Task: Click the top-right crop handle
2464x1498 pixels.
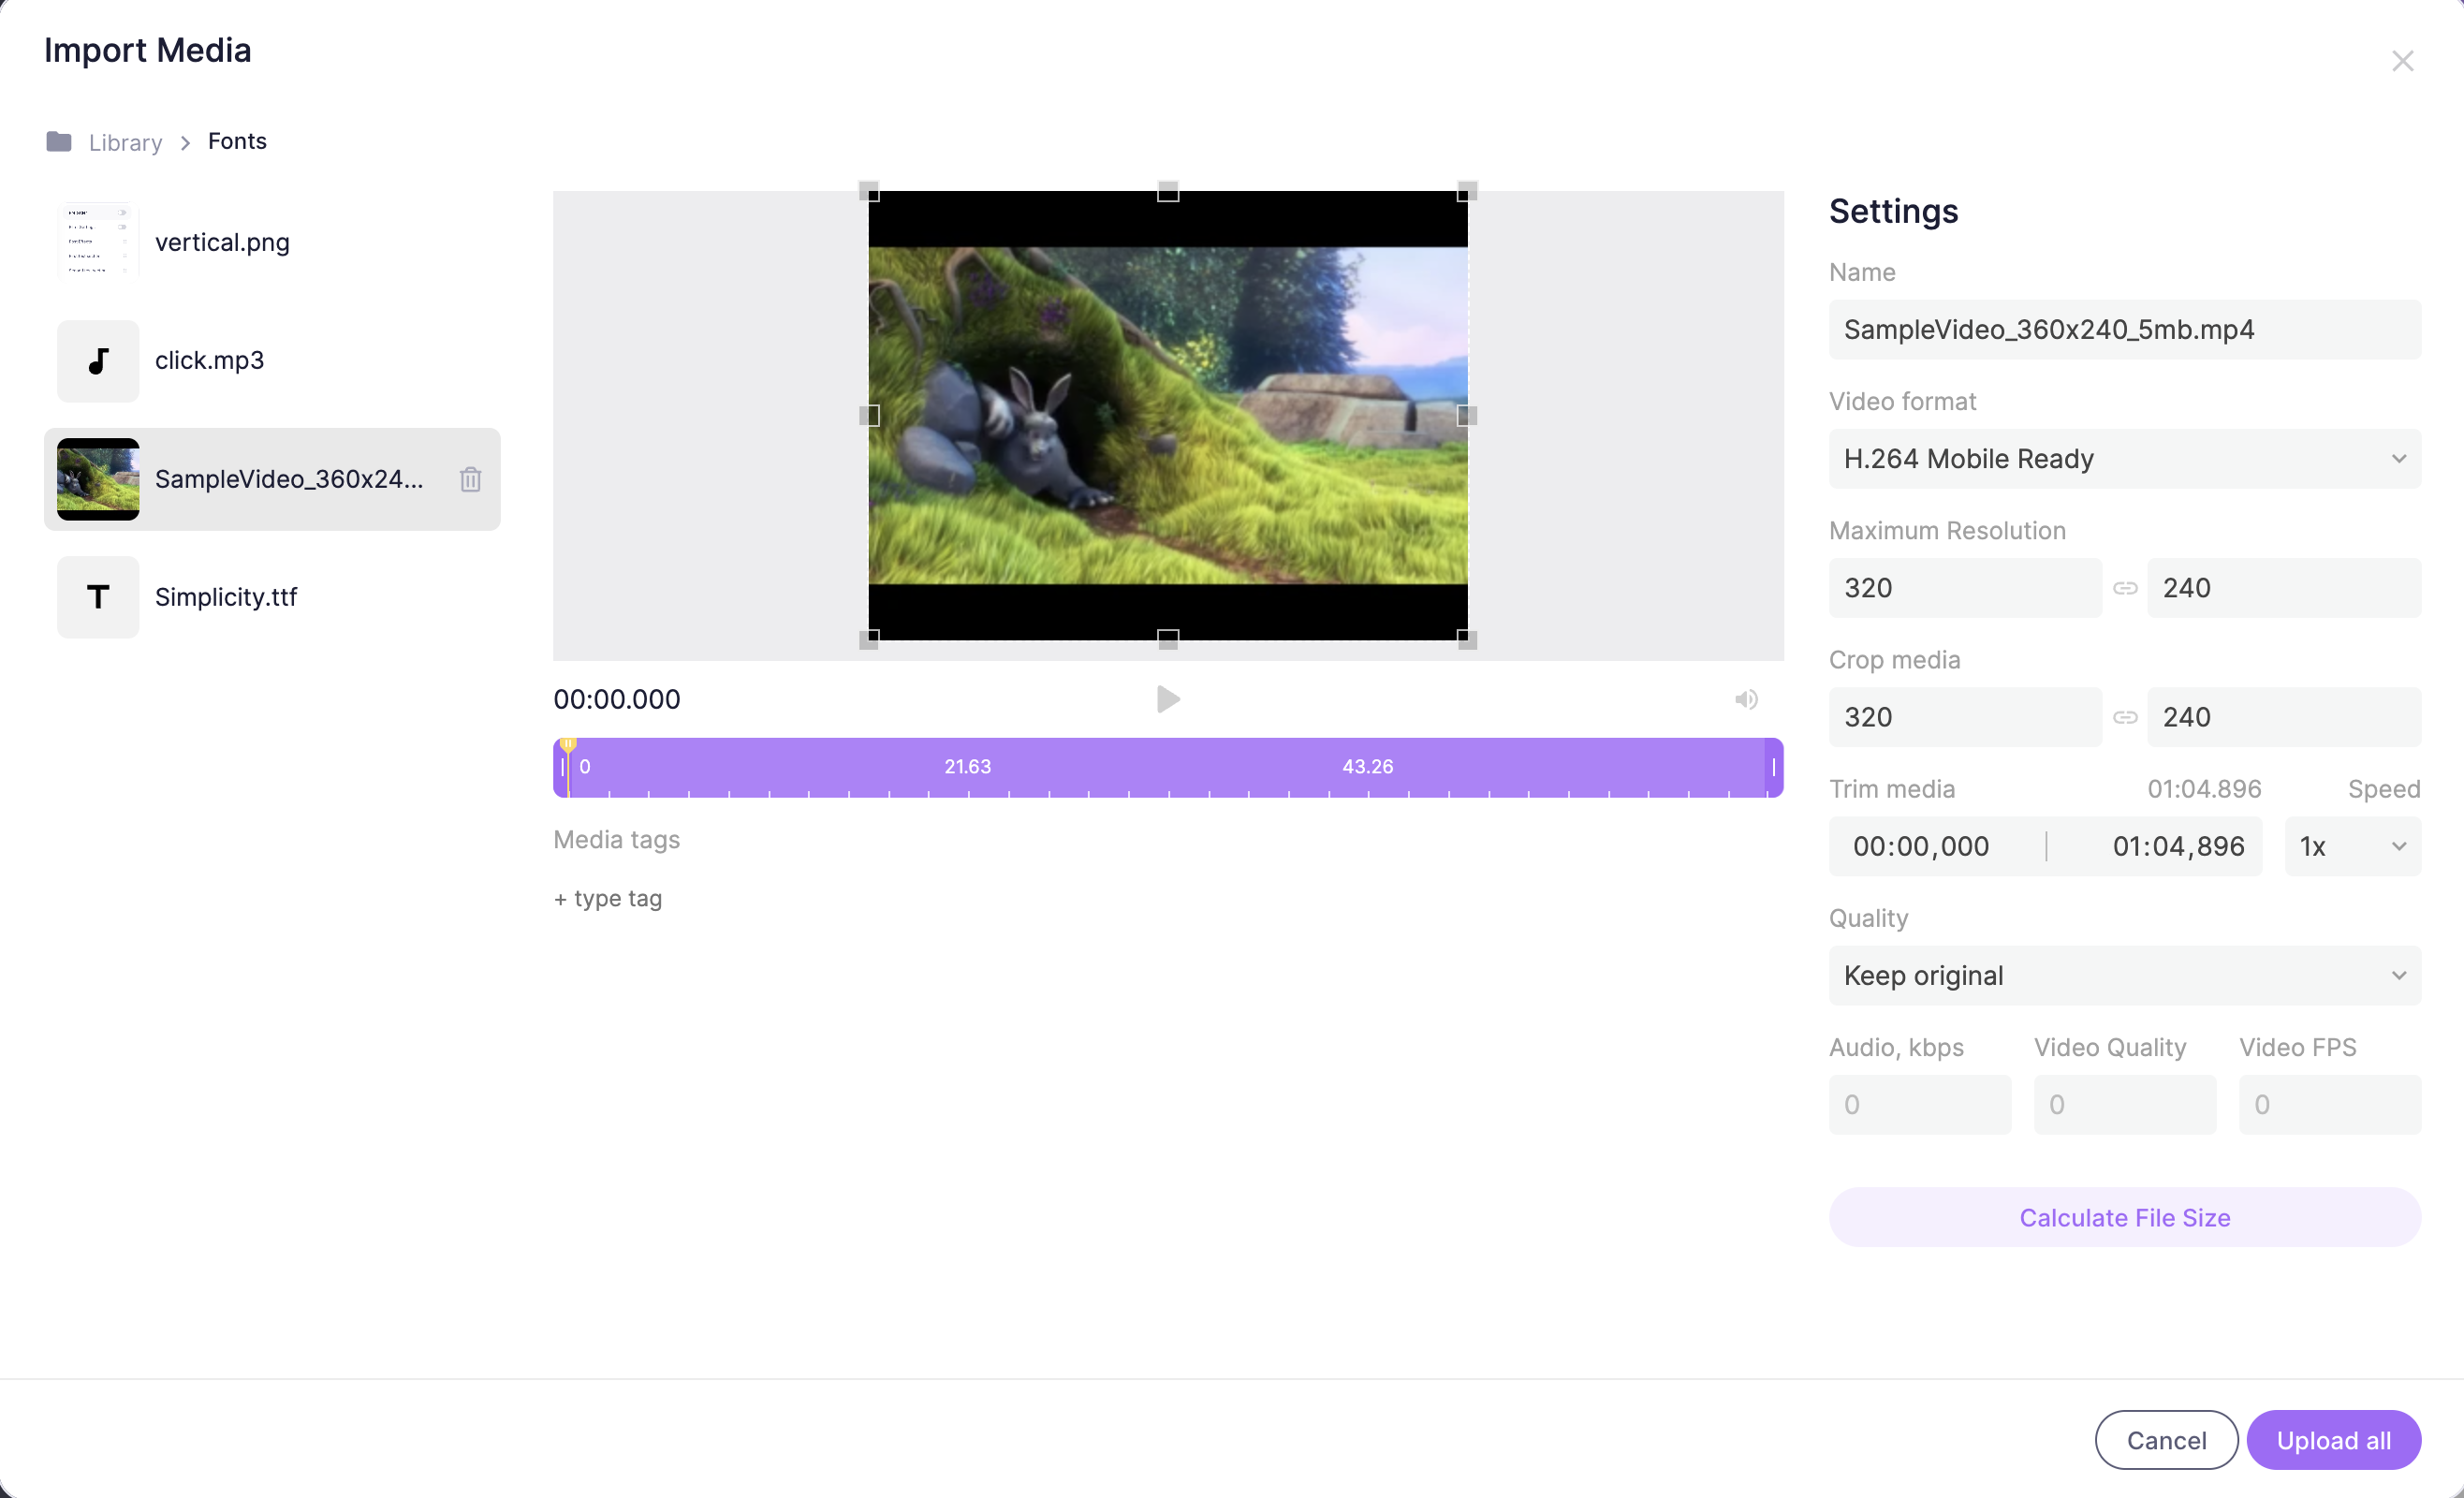Action: coord(1467,191)
